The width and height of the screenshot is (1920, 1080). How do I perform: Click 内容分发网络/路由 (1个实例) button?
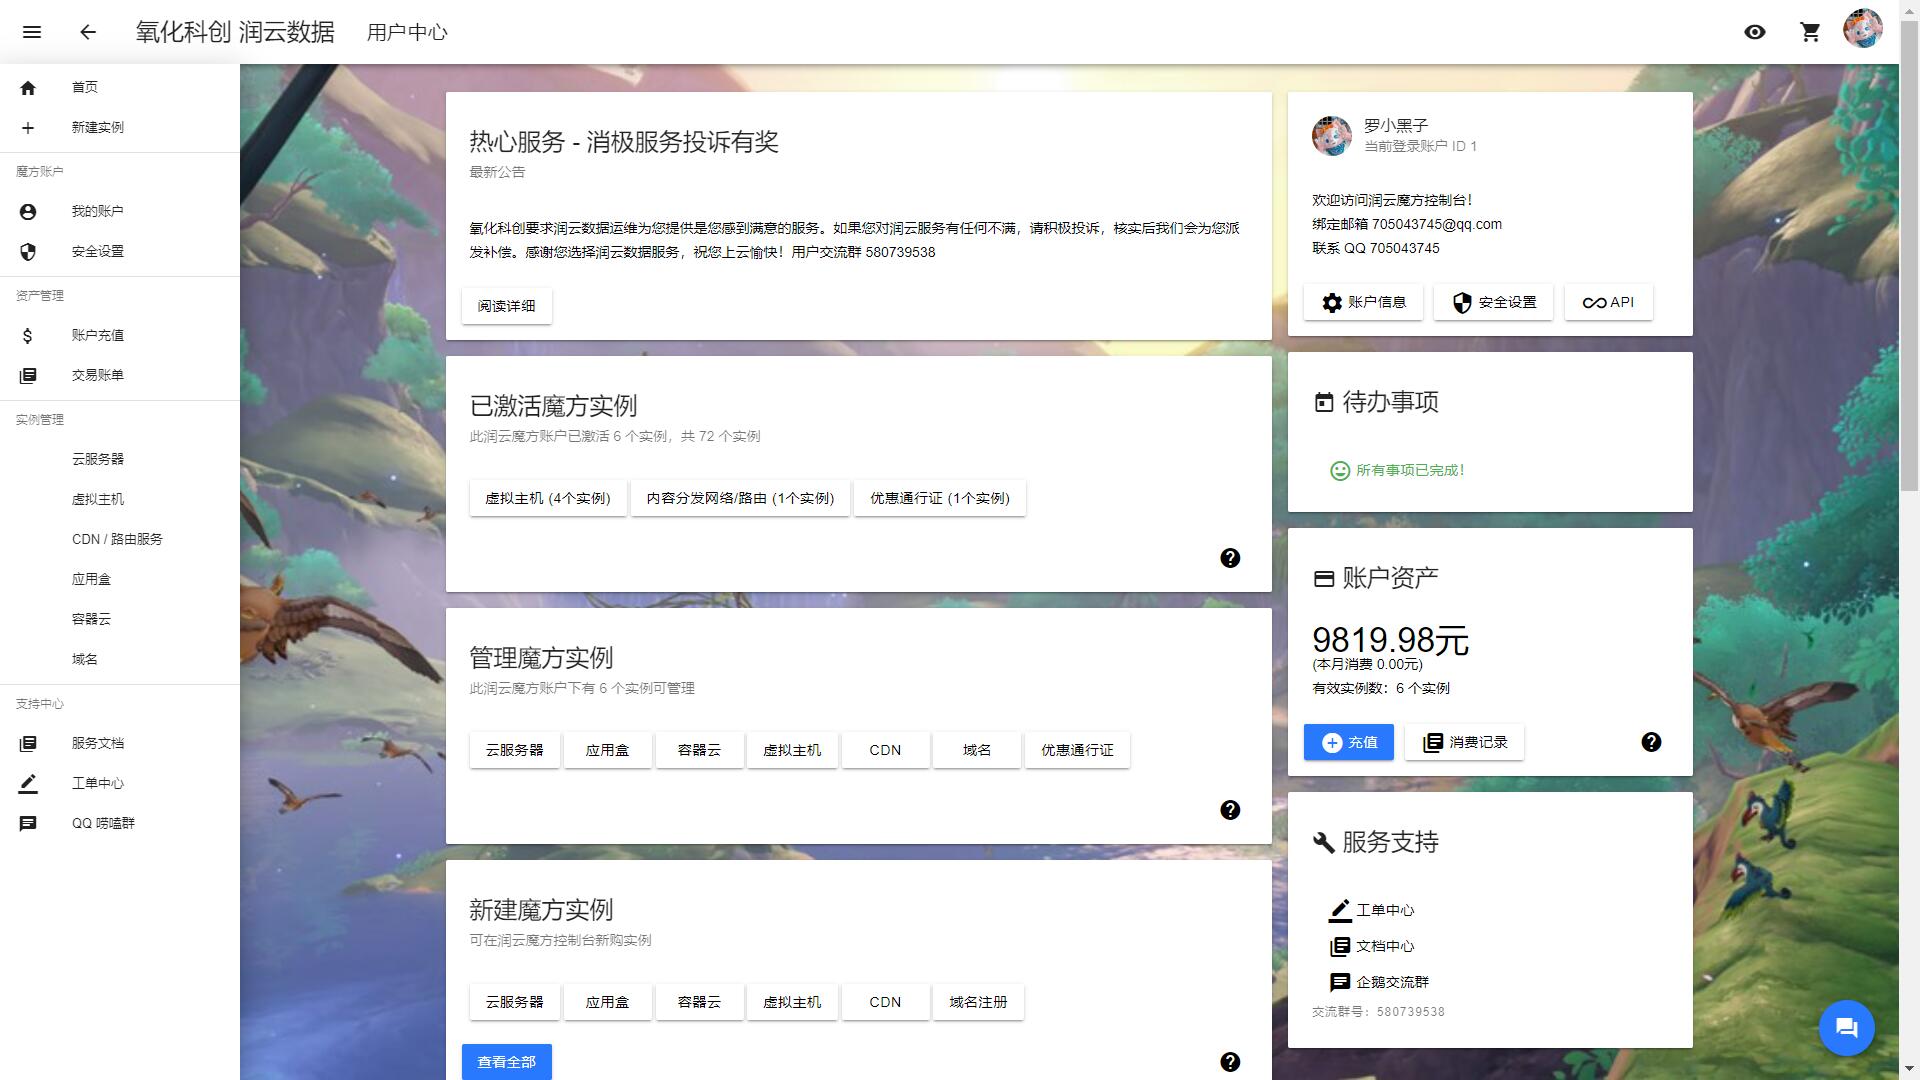(740, 498)
